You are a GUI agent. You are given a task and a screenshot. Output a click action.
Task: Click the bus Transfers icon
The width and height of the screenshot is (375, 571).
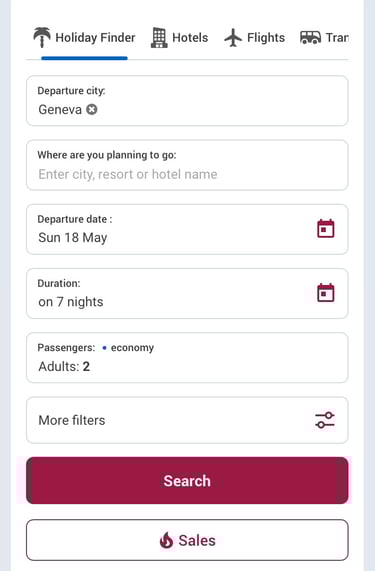(310, 37)
